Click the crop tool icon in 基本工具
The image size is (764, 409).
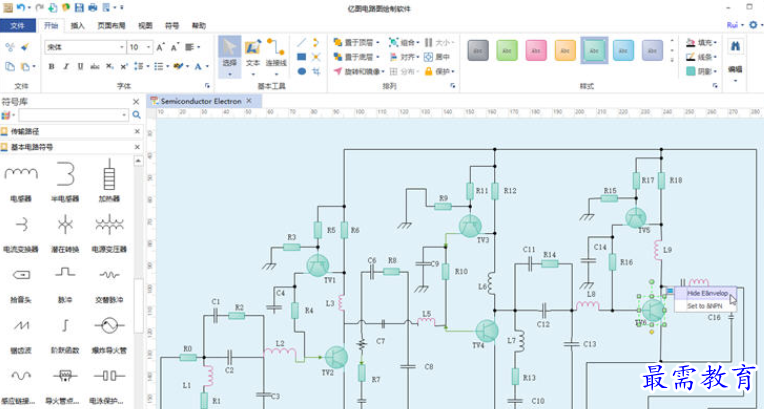click(316, 72)
